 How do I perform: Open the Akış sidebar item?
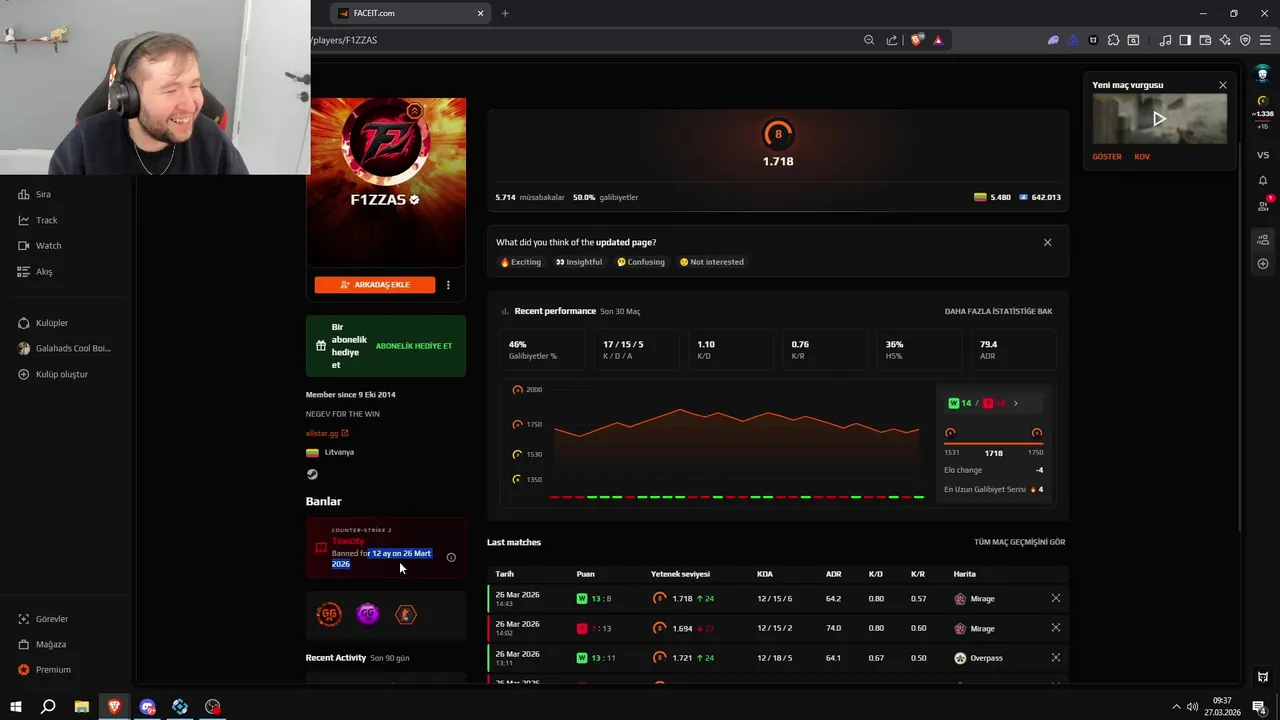(36, 271)
